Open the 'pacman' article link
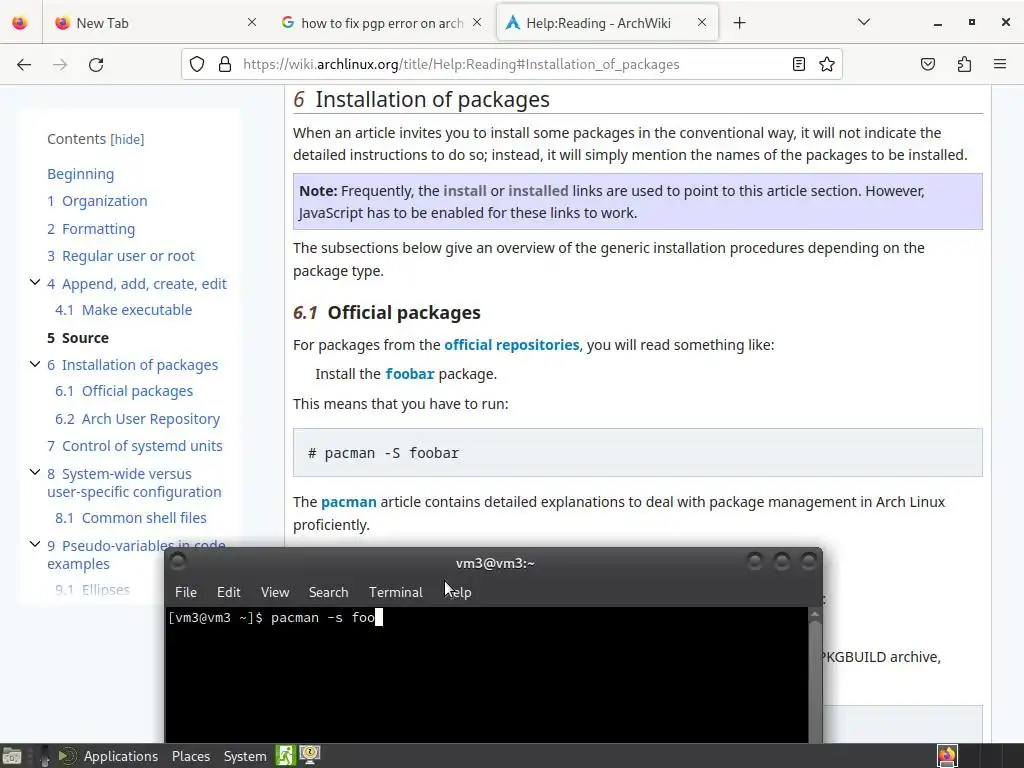The width and height of the screenshot is (1024, 768). click(349, 502)
